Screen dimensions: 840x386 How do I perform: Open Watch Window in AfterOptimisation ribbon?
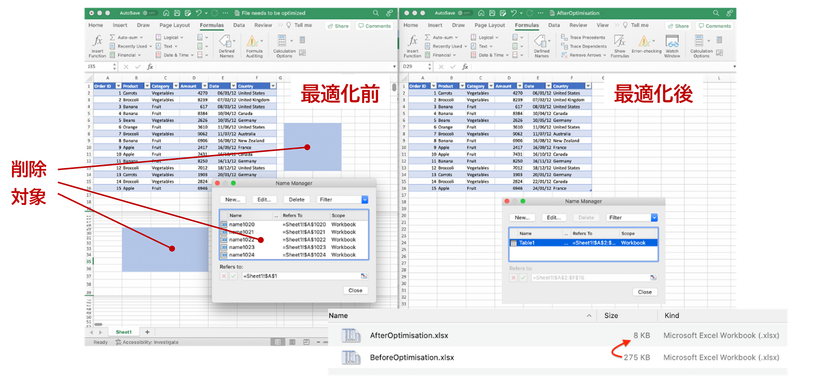[x=672, y=46]
